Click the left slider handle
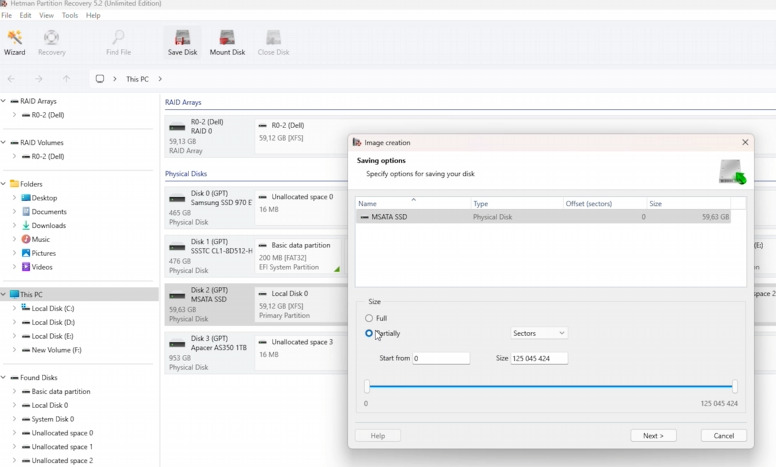This screenshot has width=776, height=467. [x=367, y=386]
